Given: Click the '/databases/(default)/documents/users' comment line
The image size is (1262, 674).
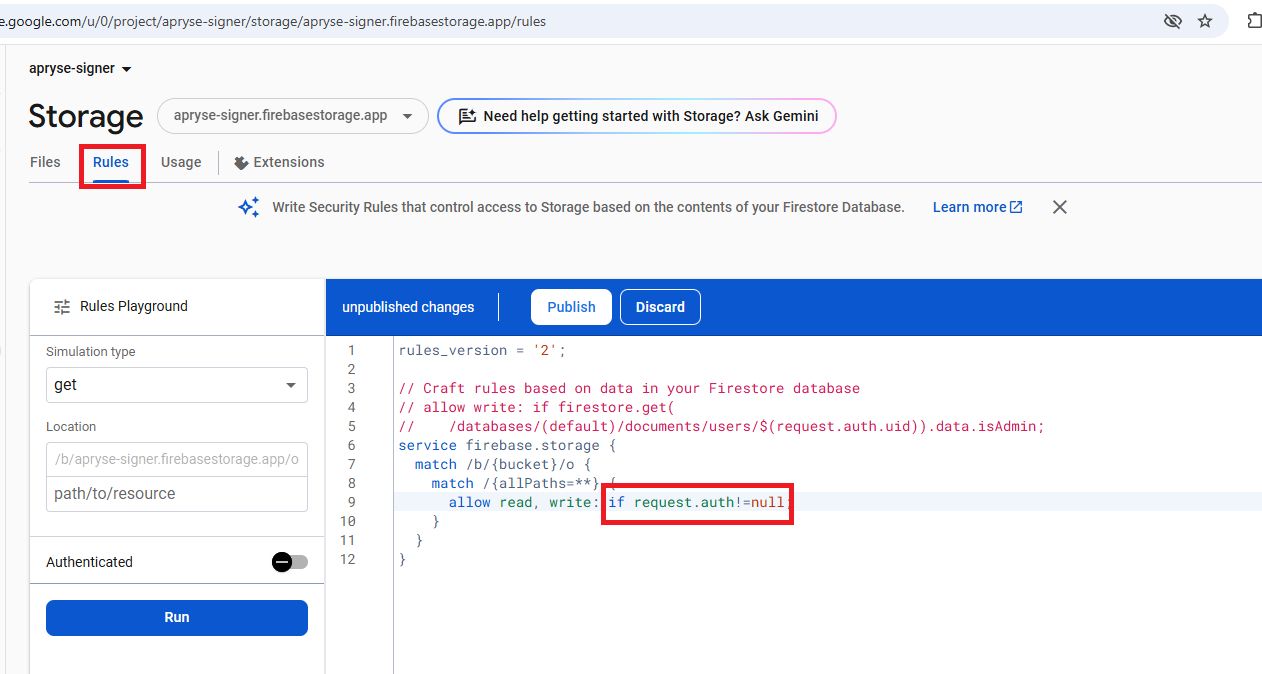Looking at the screenshot, I should 721,426.
